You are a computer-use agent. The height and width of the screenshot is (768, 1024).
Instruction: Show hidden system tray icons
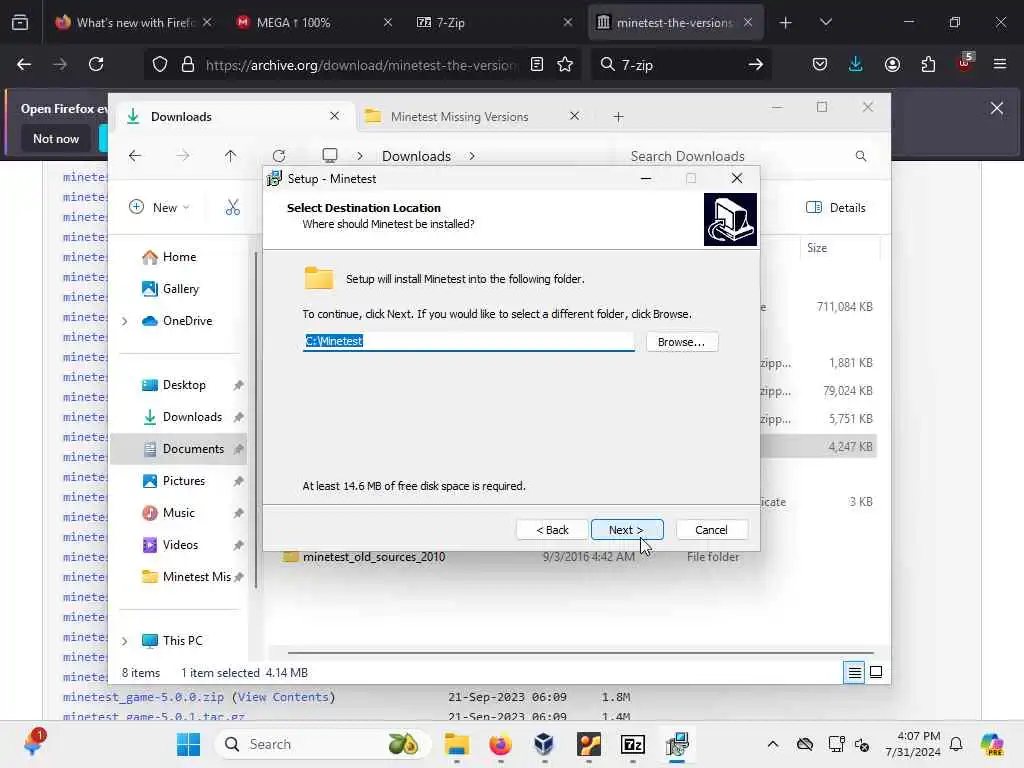coord(773,744)
